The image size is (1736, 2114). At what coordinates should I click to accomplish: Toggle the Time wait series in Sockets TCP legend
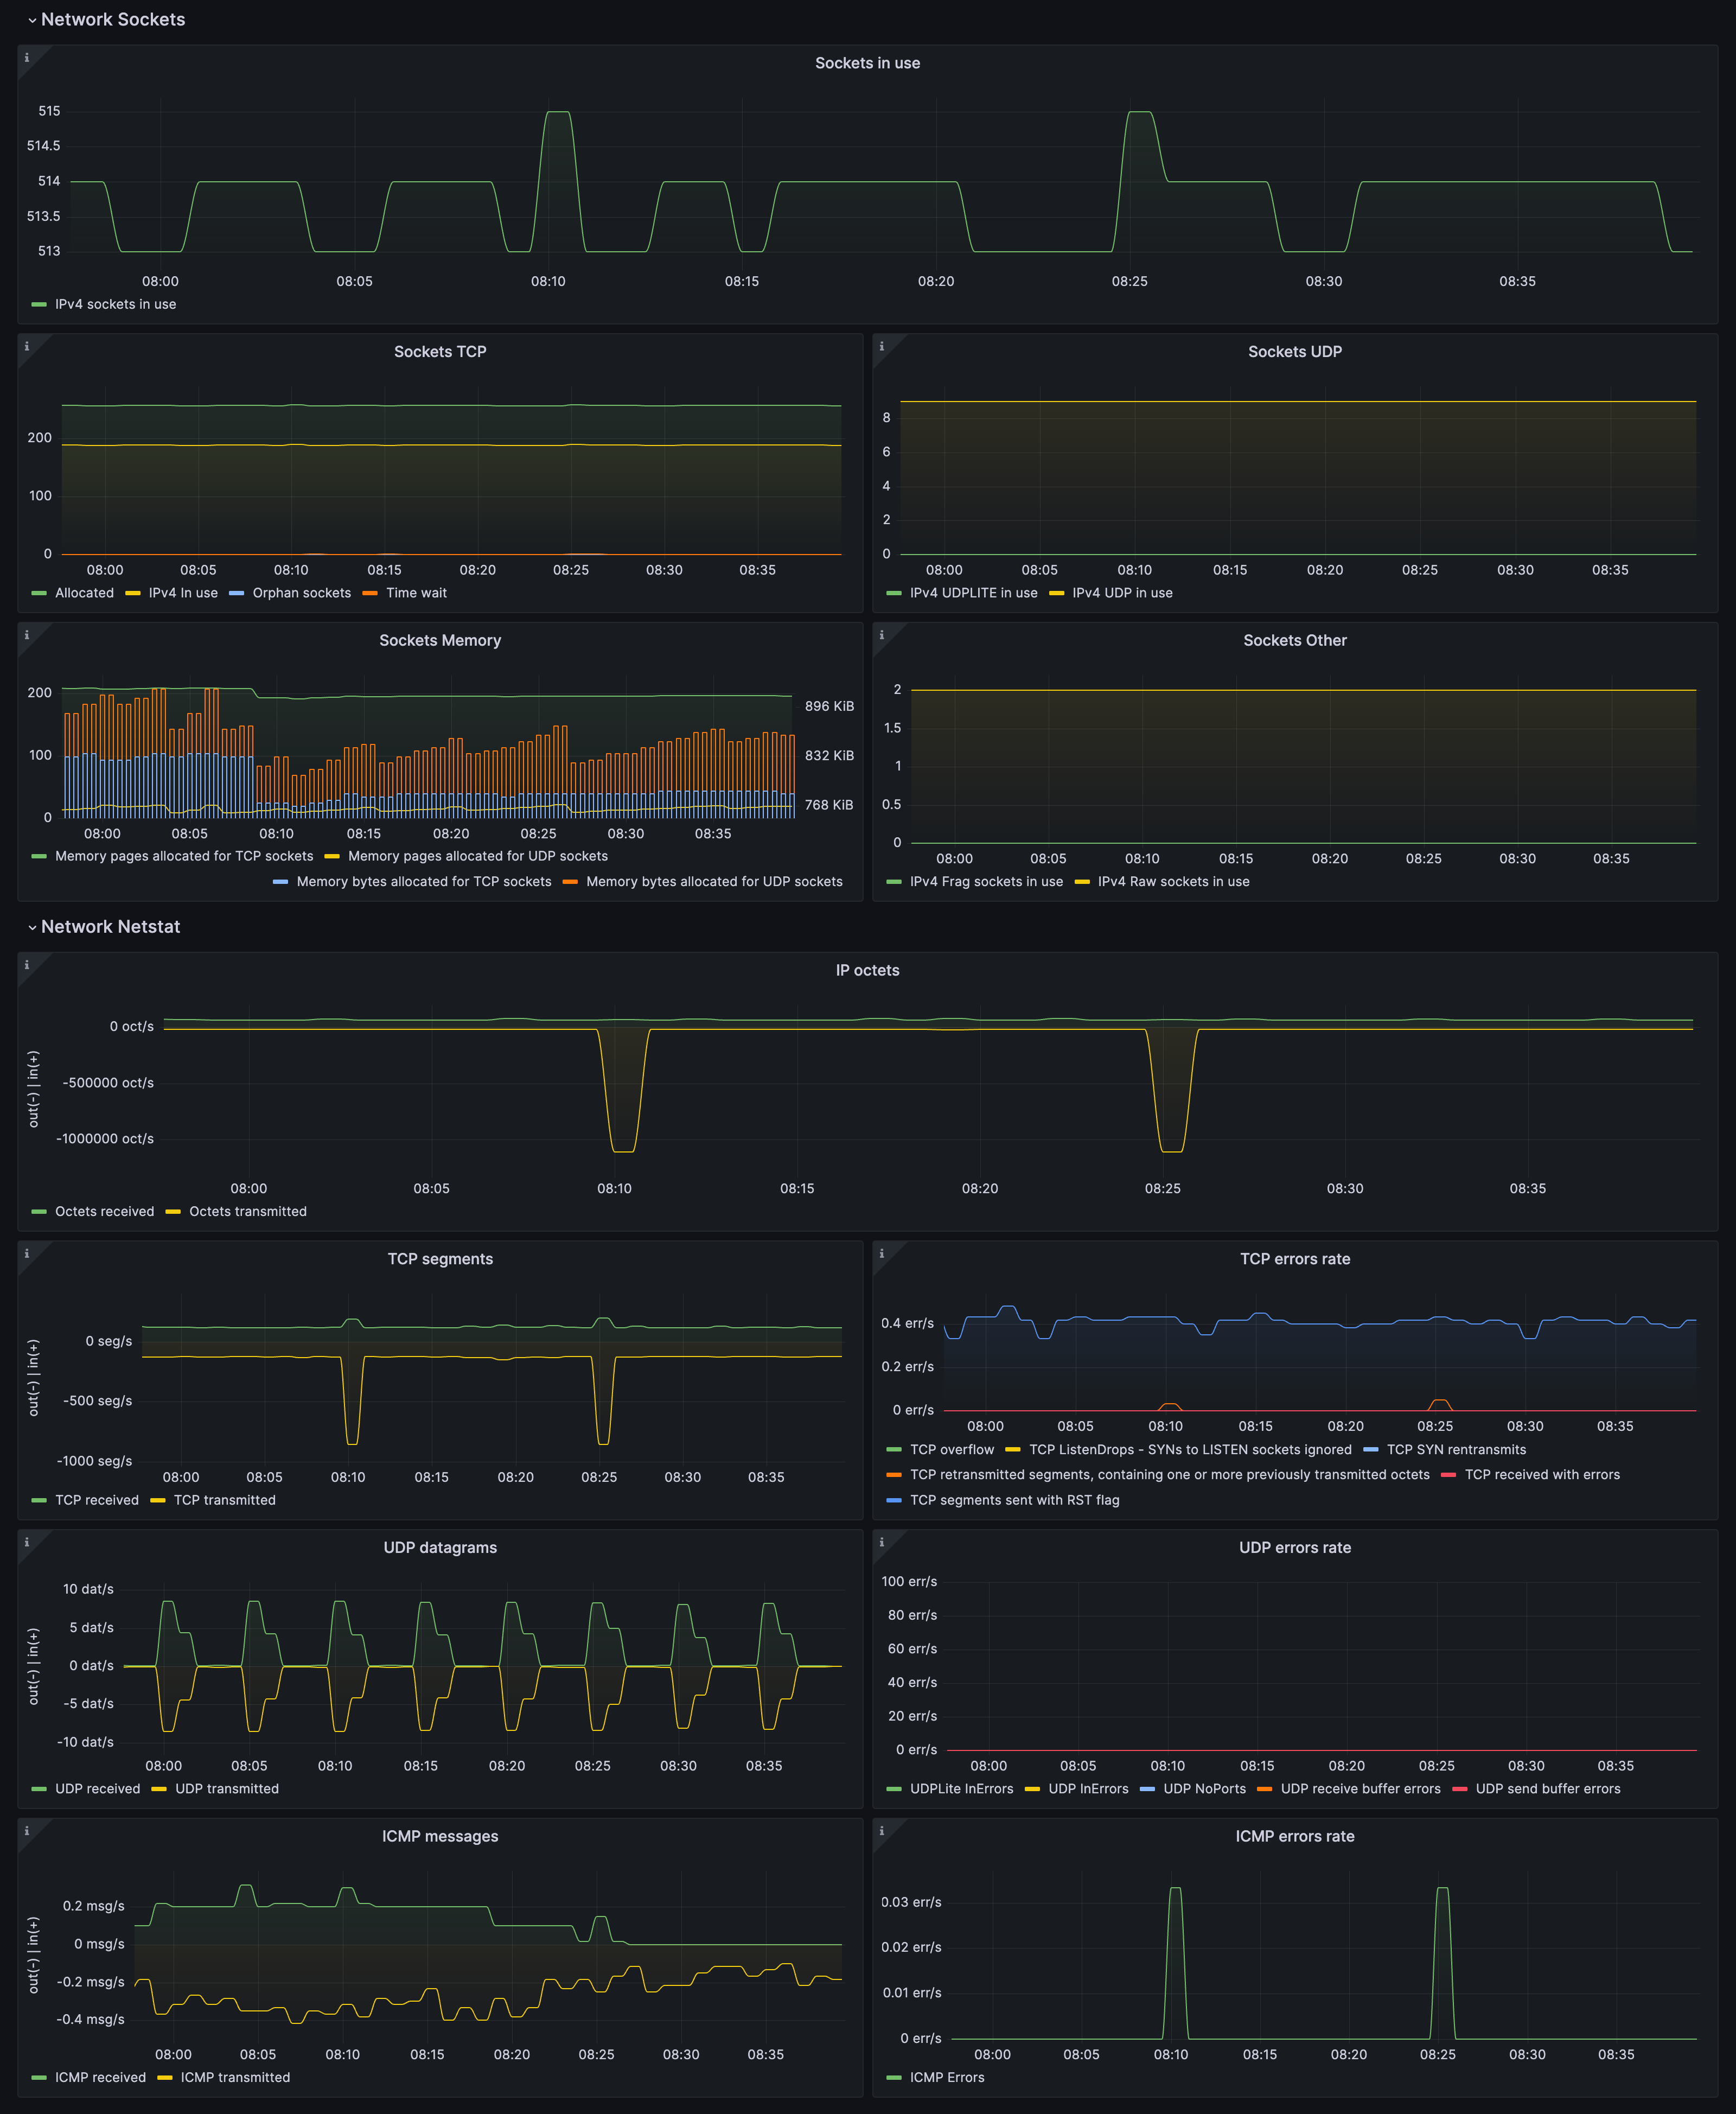(417, 592)
